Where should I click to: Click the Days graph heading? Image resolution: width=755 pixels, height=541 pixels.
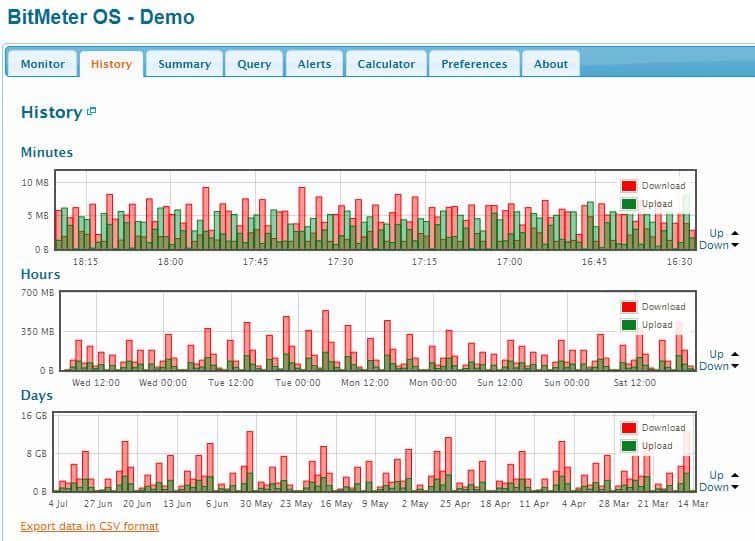37,396
